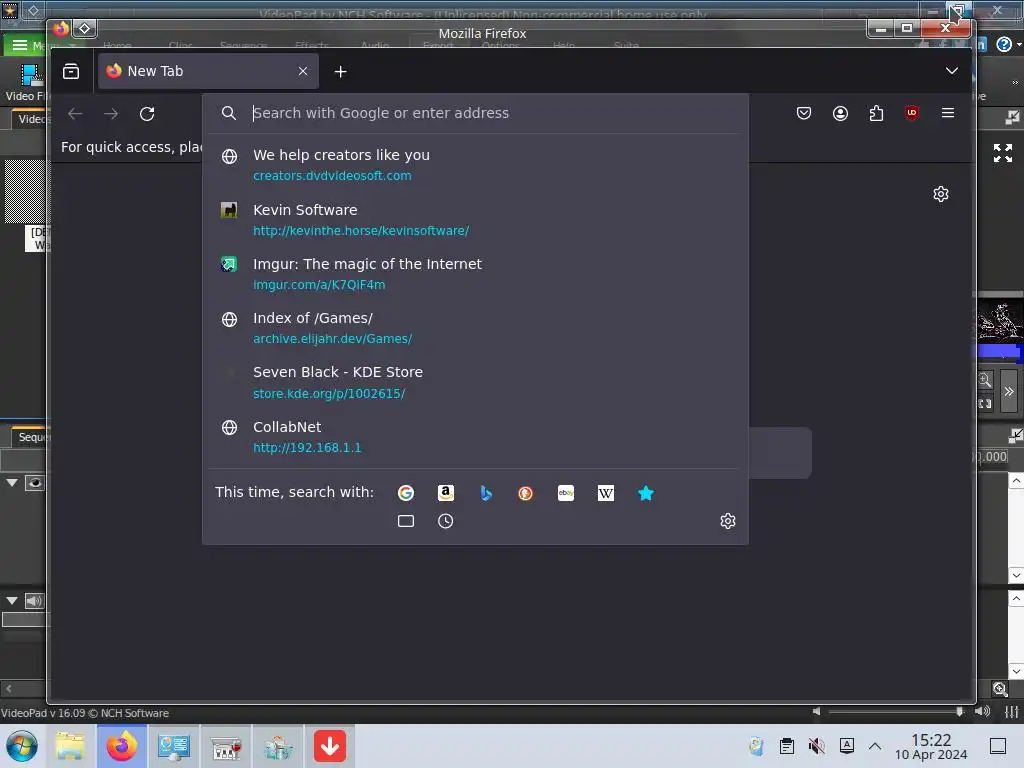Reload the current page
The height and width of the screenshot is (768, 1024).
pyautogui.click(x=147, y=114)
